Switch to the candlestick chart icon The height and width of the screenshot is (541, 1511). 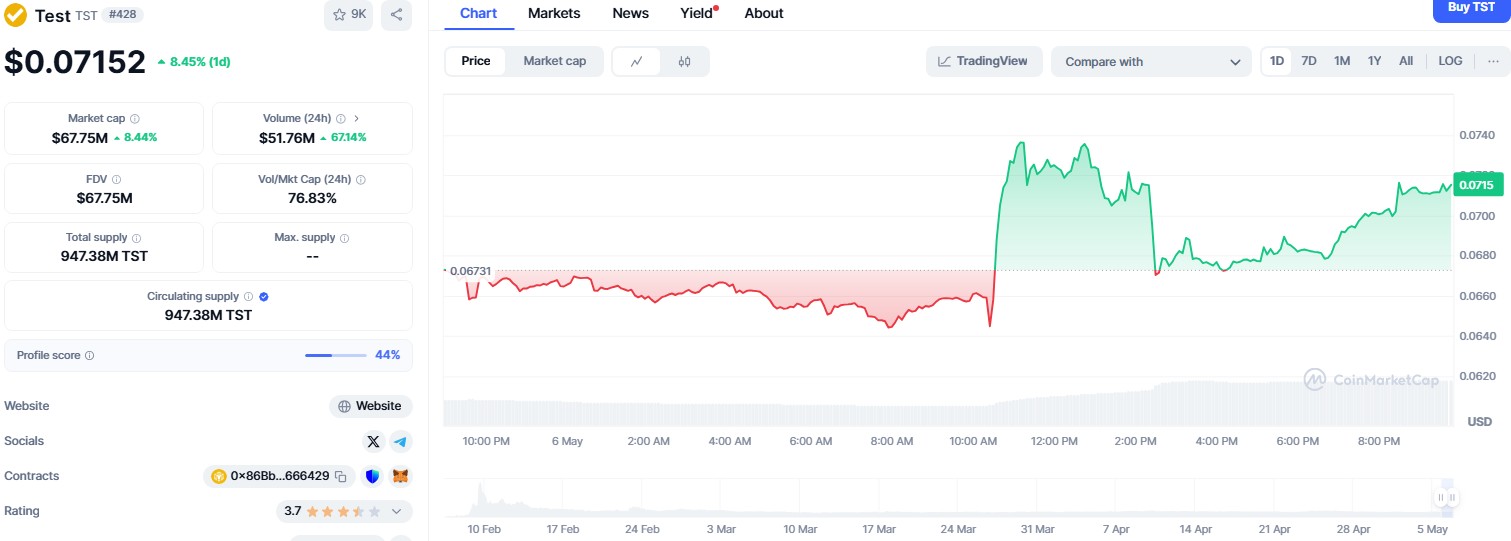[684, 61]
